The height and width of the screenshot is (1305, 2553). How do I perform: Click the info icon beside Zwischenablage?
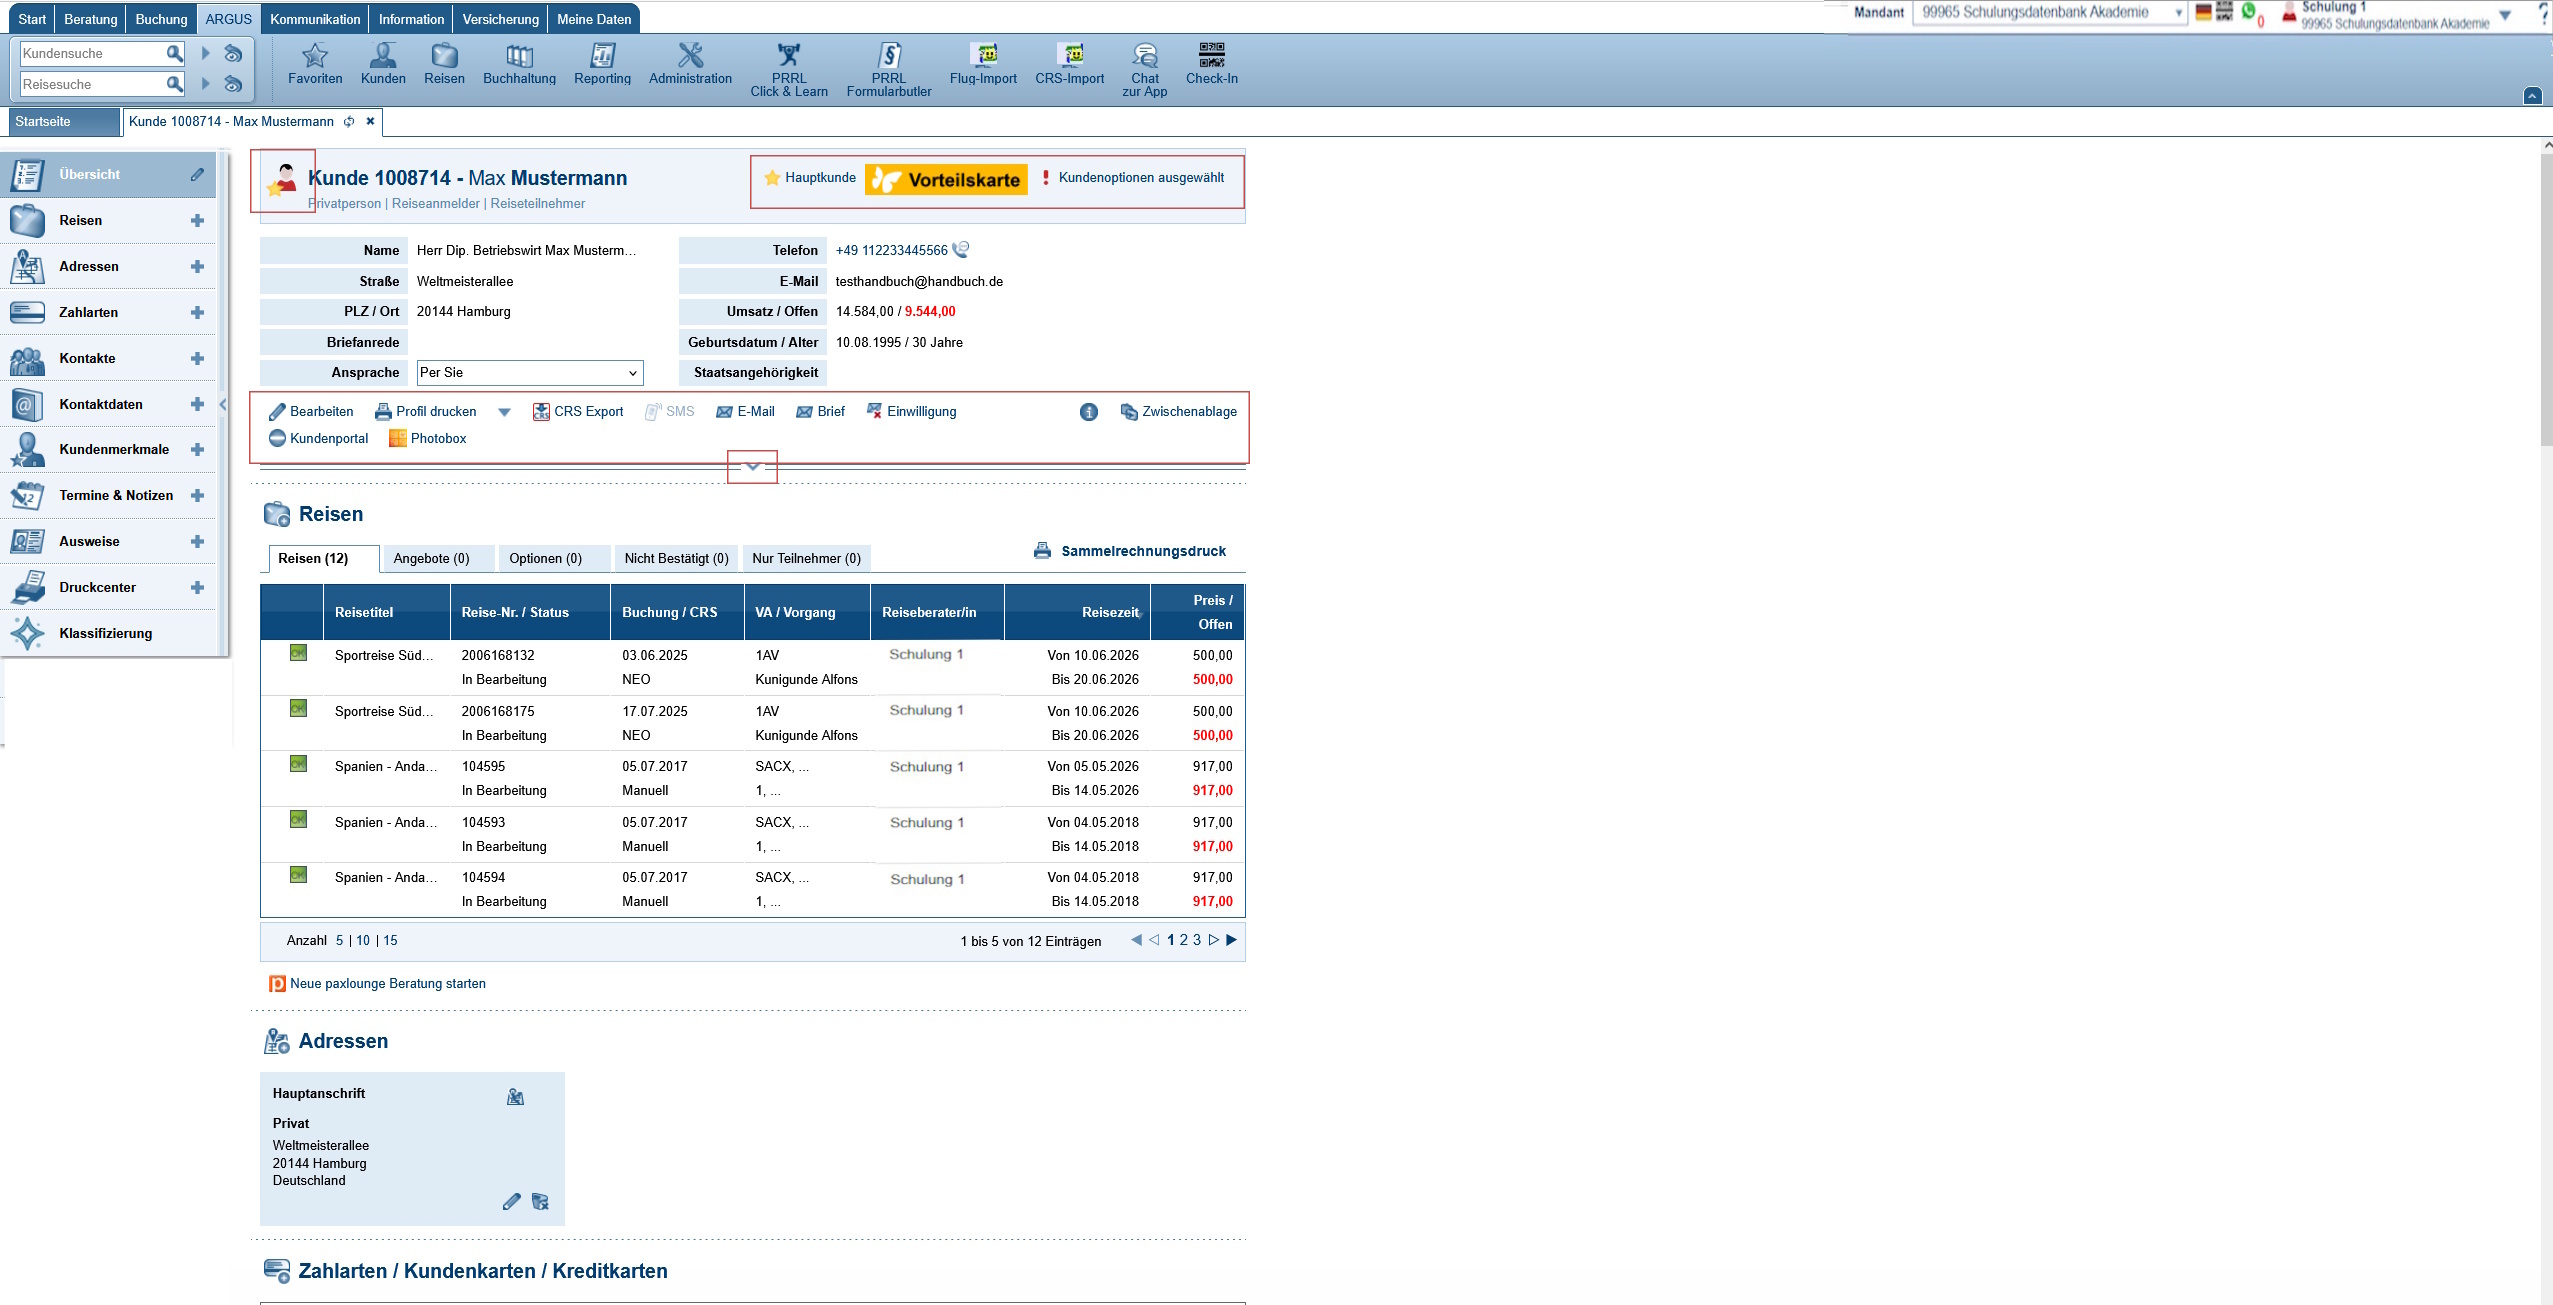1089,412
